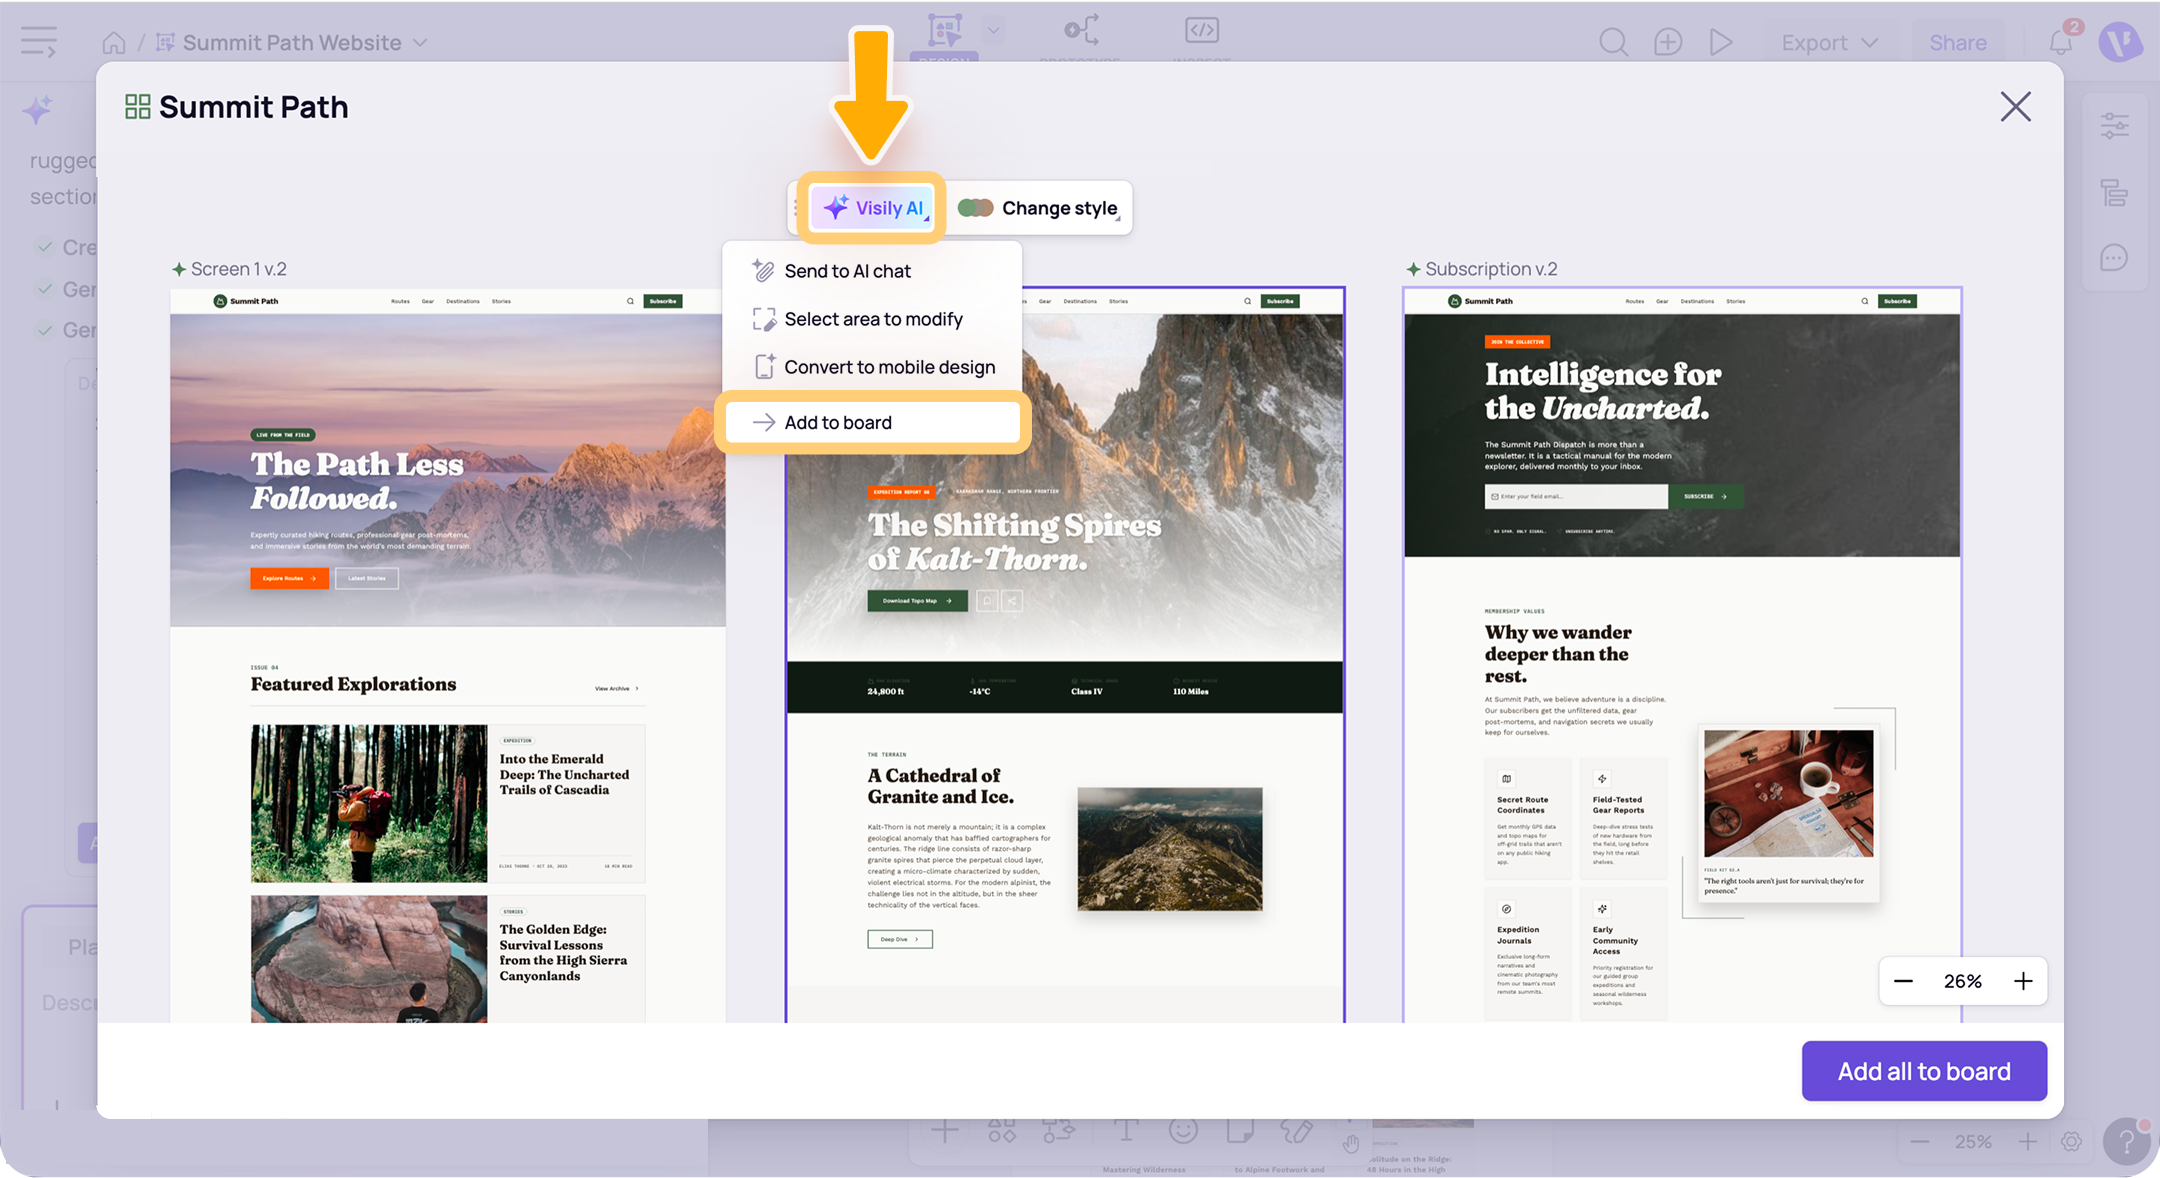This screenshot has height=1178, width=2160.
Task: Open the comments chat bubble icon
Action: click(2114, 258)
